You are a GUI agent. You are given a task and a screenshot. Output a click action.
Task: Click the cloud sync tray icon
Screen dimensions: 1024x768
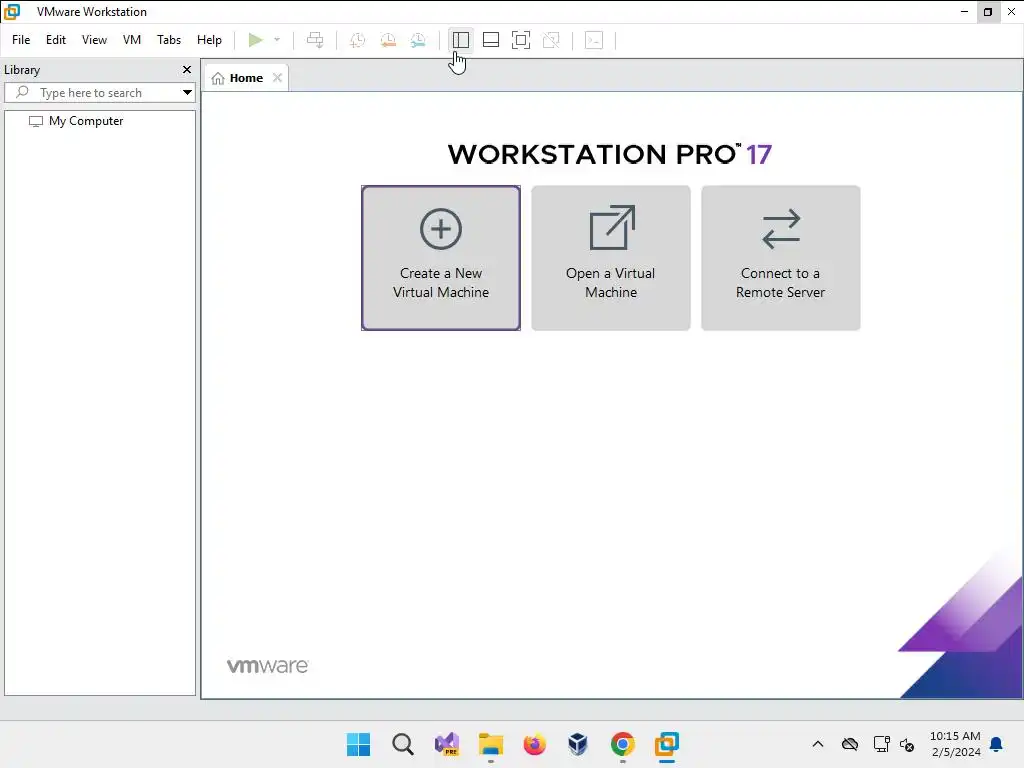pos(850,744)
